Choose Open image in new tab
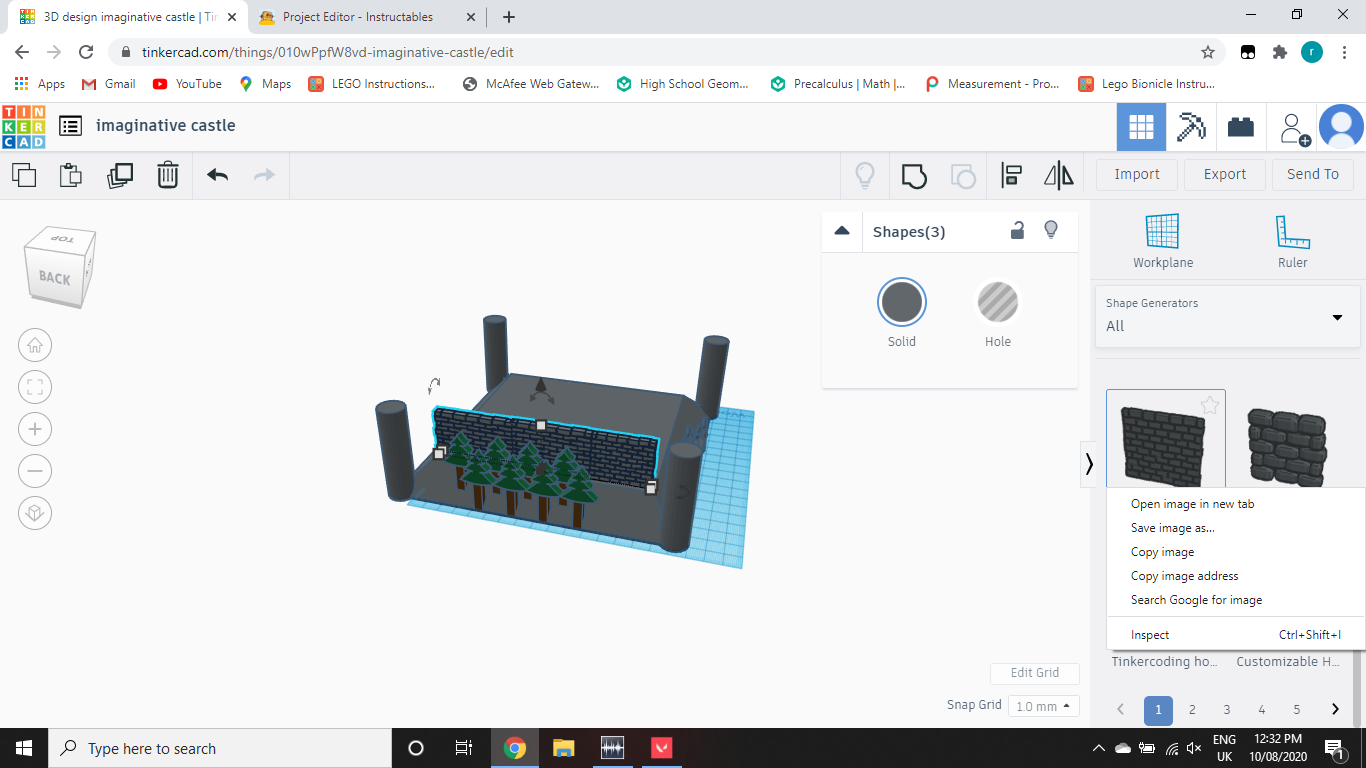Viewport: 1366px width, 768px height. [x=1192, y=504]
